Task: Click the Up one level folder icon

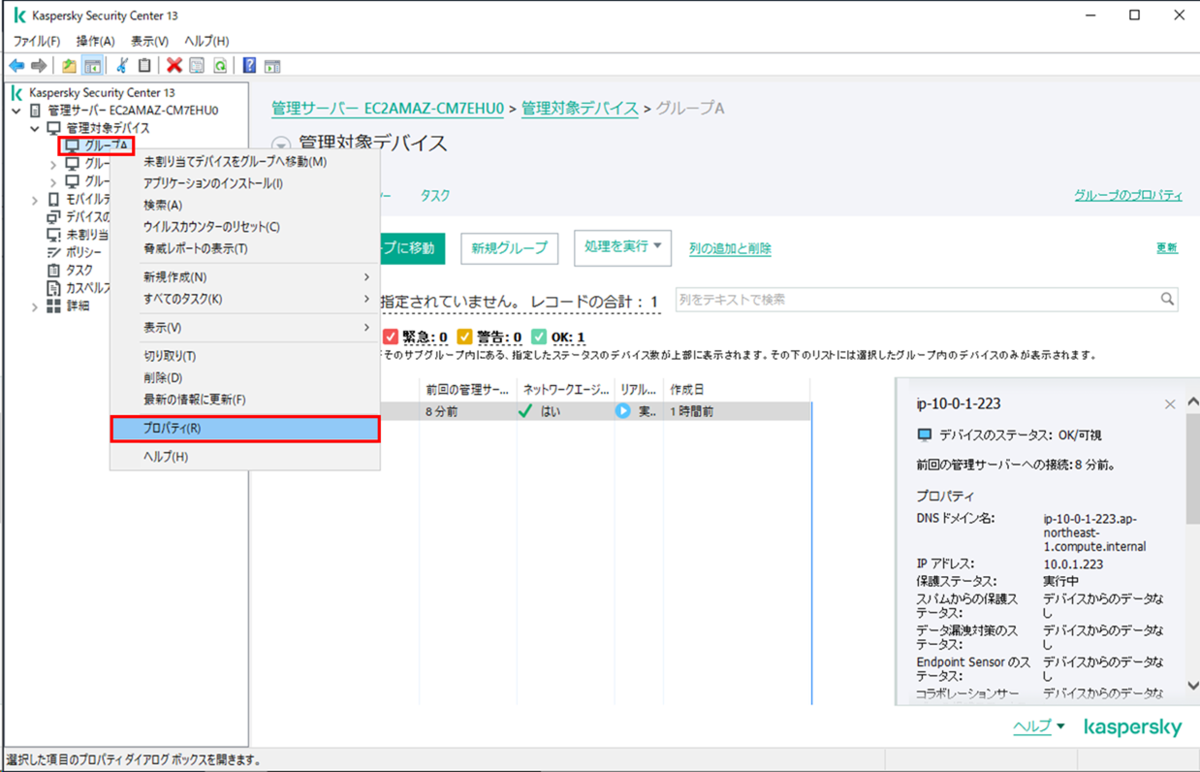Action: [x=69, y=65]
